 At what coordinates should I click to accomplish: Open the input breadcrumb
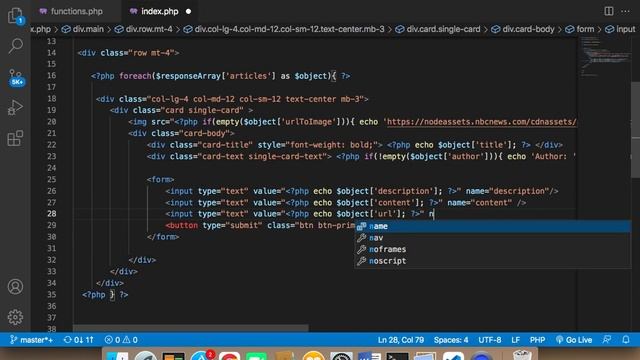click(x=620, y=29)
